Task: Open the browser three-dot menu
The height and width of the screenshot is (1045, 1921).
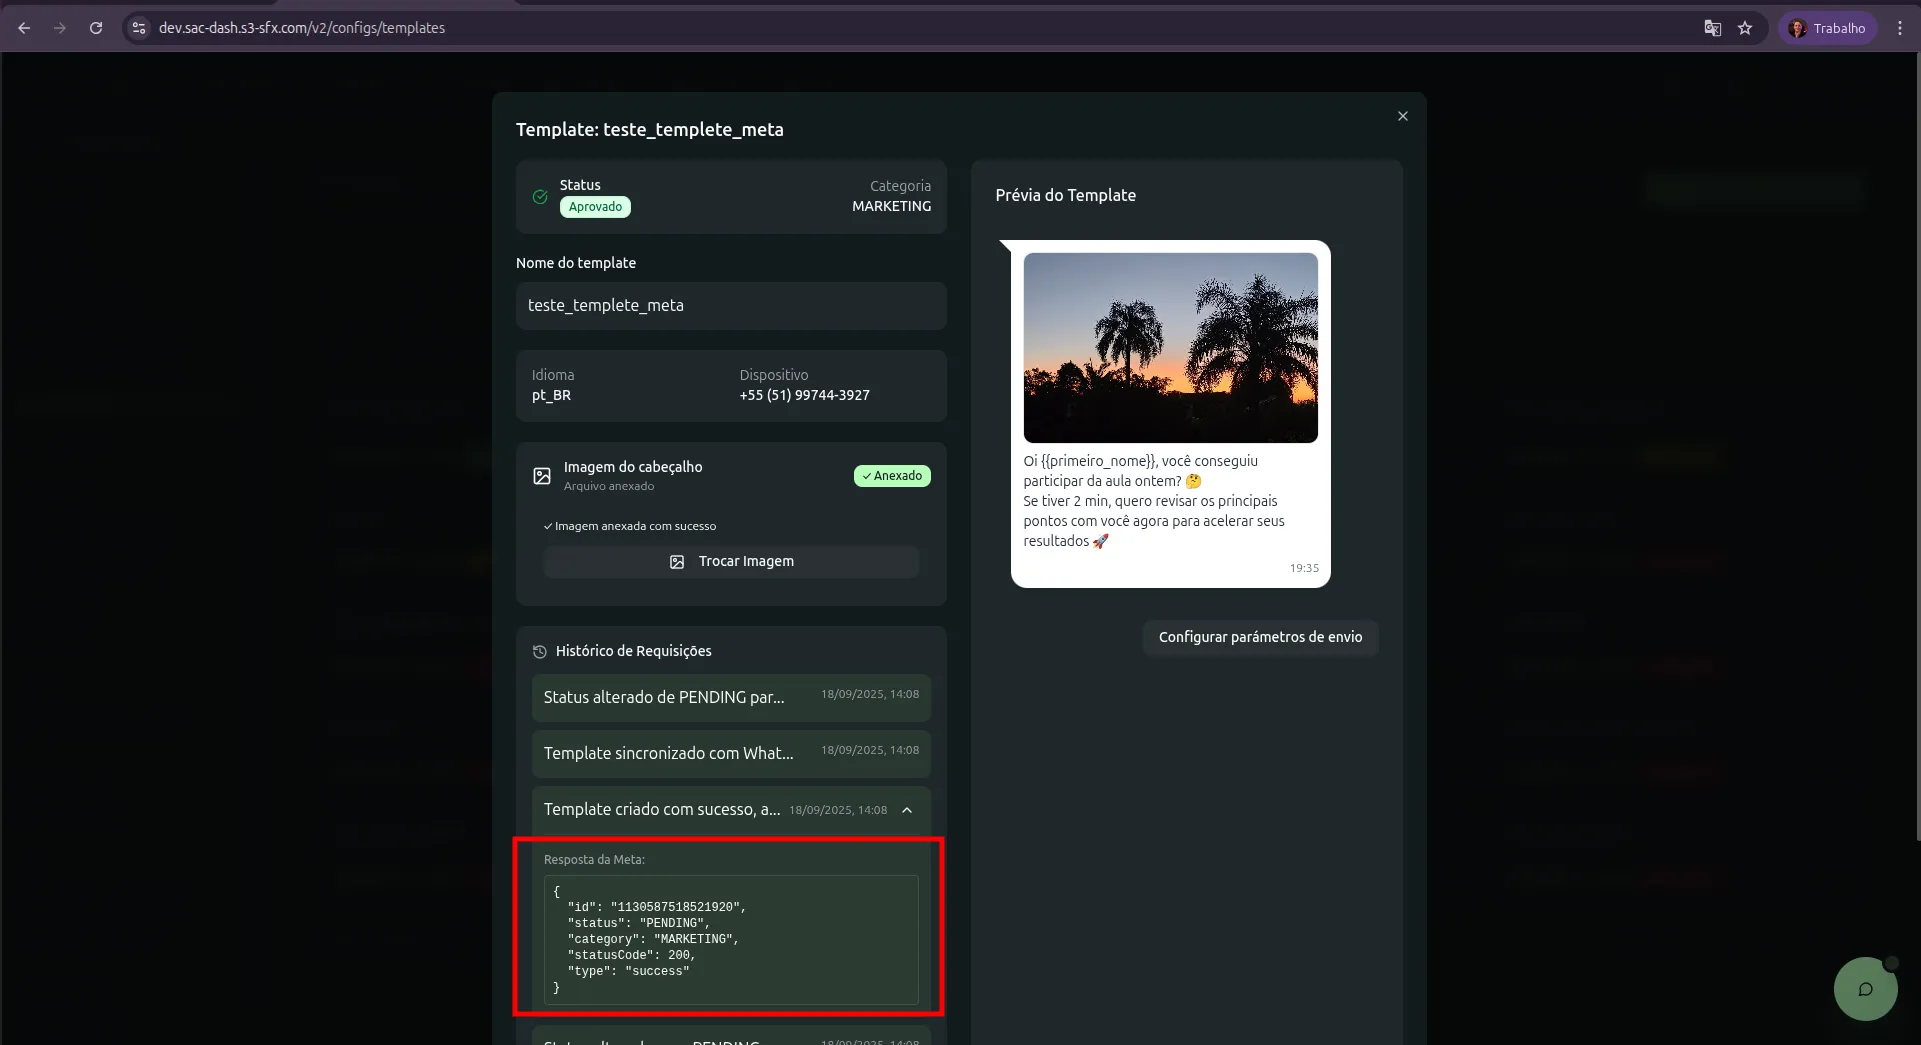Action: [1900, 28]
